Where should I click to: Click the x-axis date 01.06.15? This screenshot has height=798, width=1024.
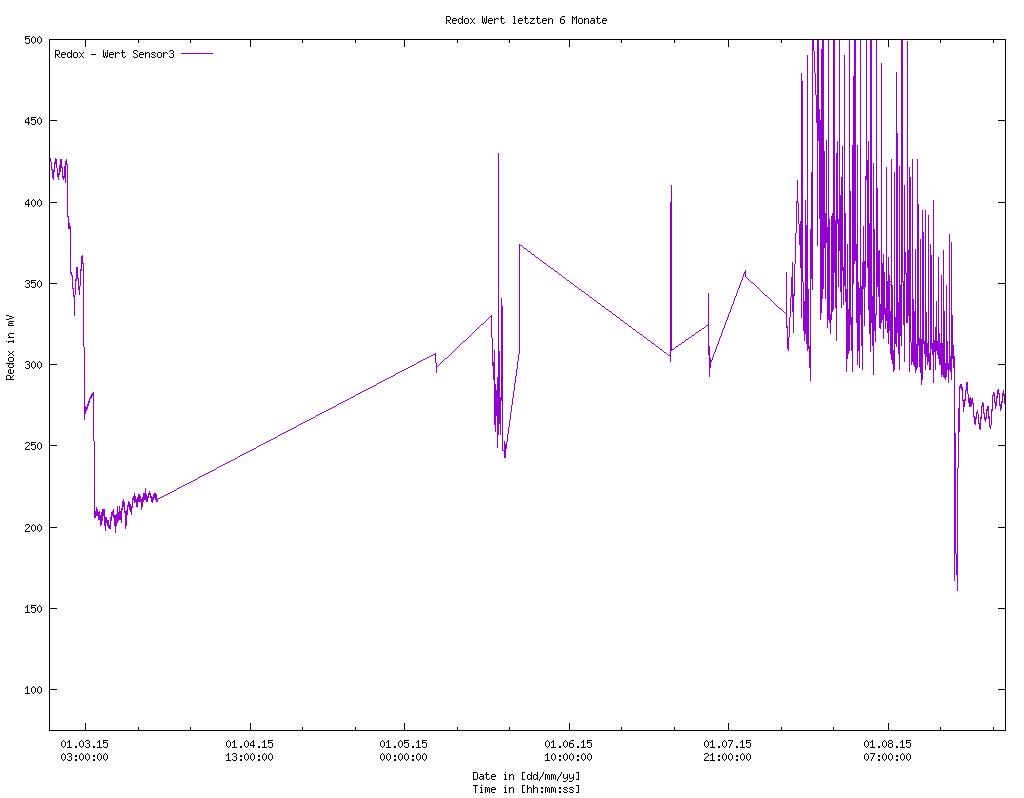(x=569, y=744)
